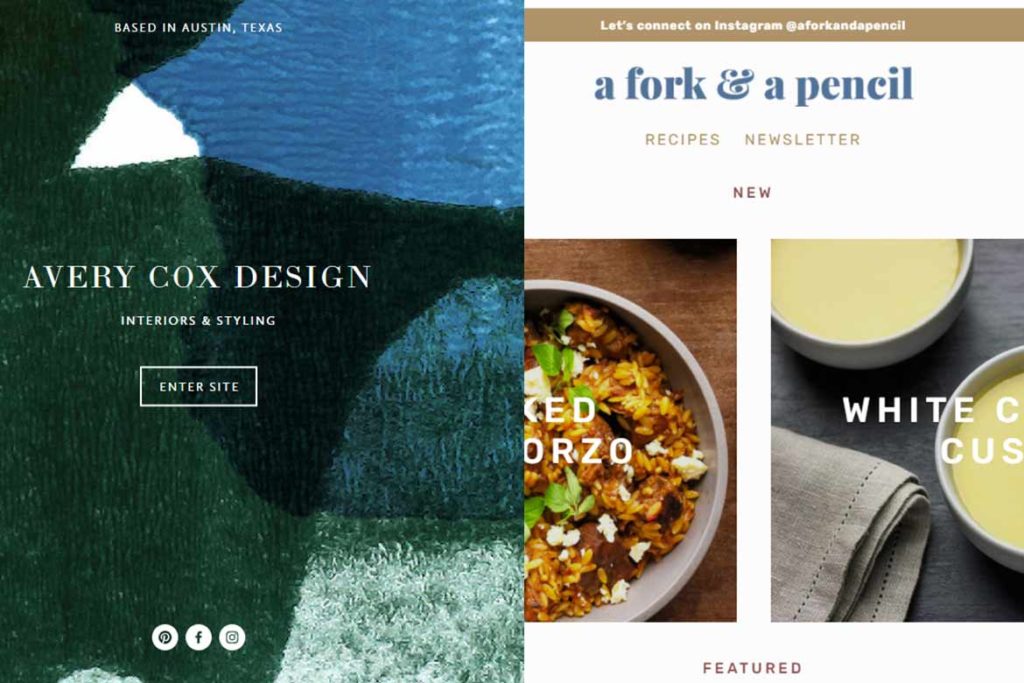Screen dimensions: 1024x683
Task: Open the Newsletter menu item
Action: (803, 139)
